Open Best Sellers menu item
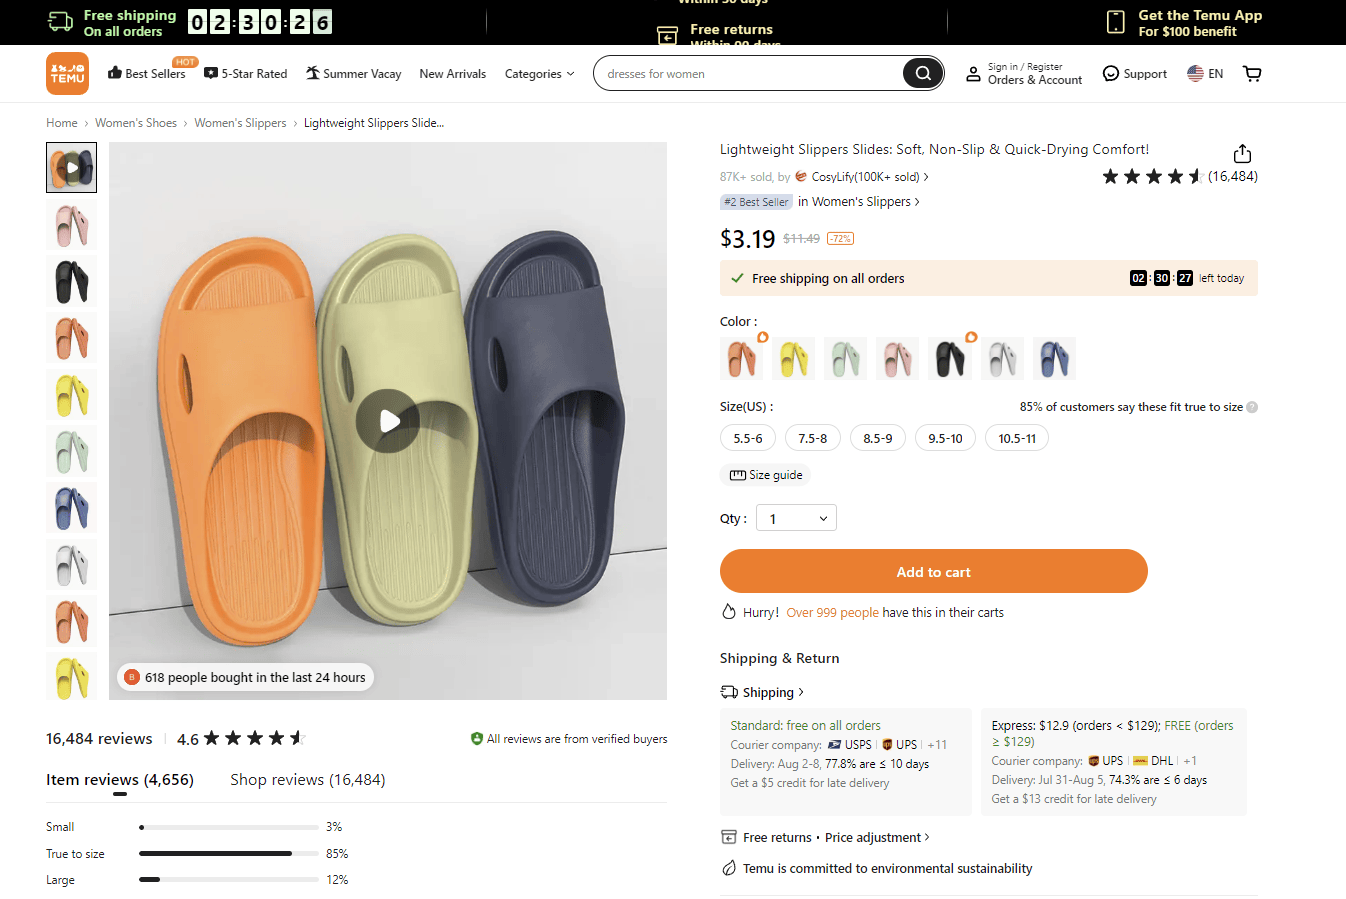The image size is (1346, 899). pyautogui.click(x=146, y=73)
